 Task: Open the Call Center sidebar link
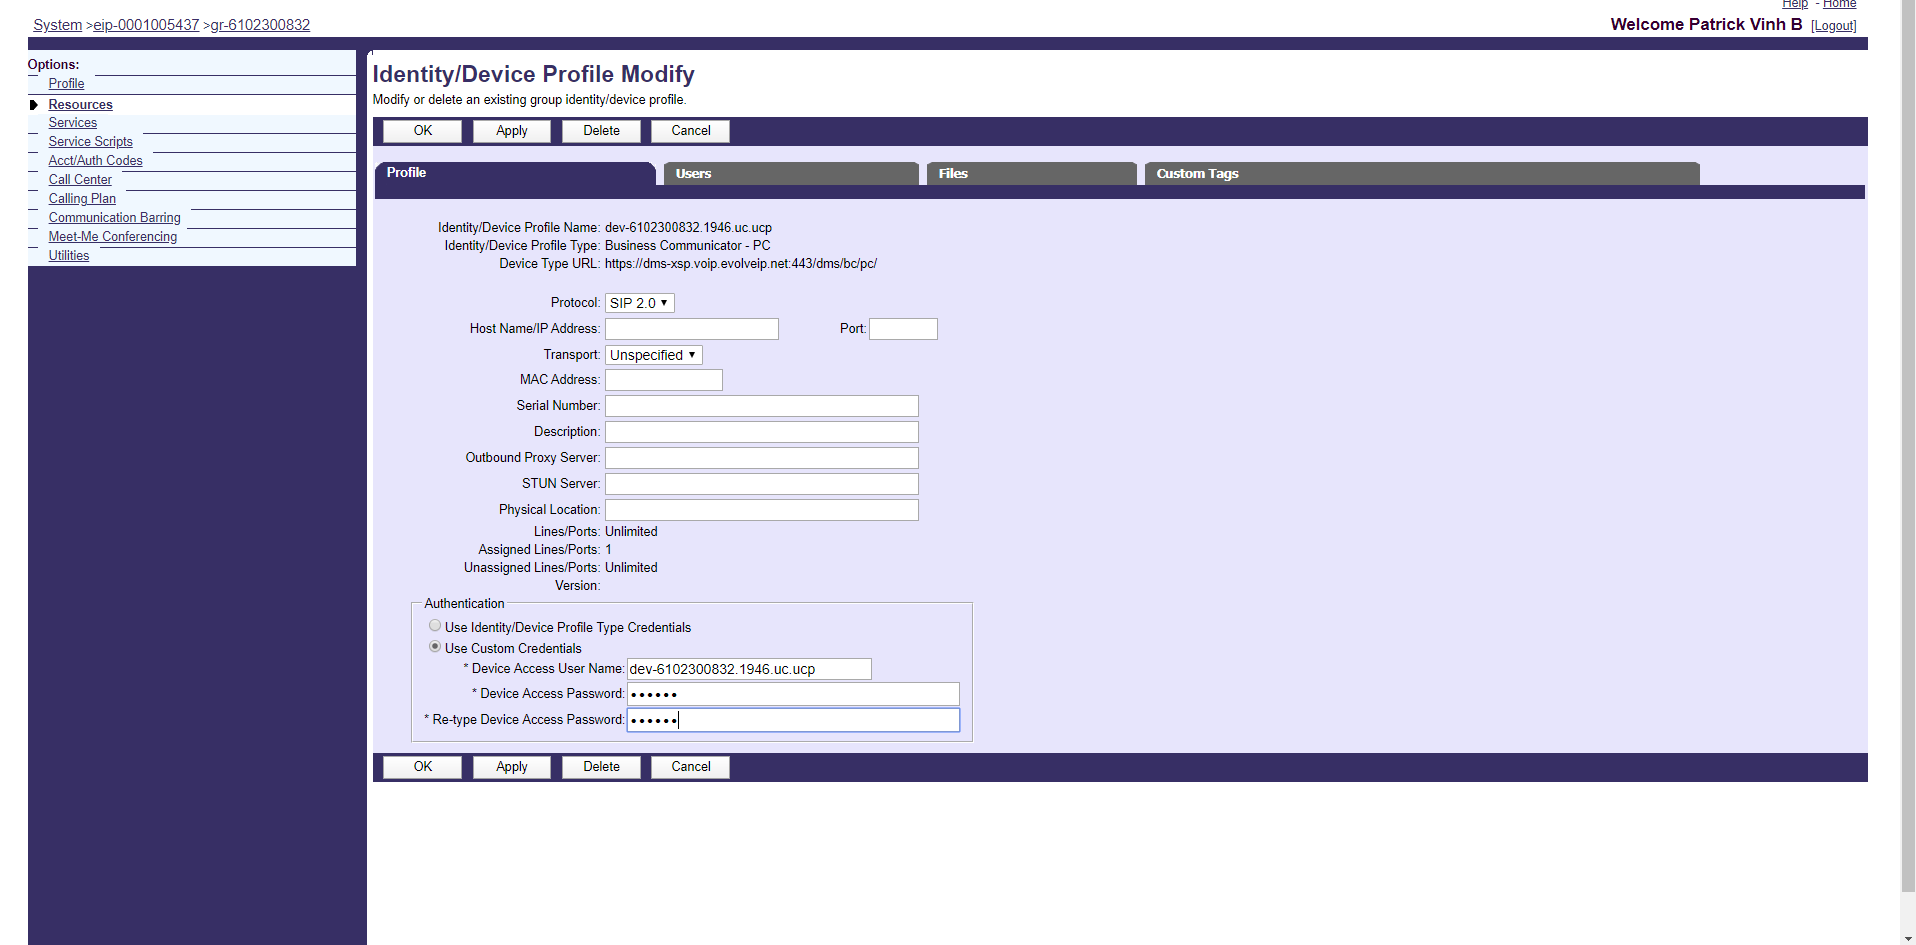point(80,180)
